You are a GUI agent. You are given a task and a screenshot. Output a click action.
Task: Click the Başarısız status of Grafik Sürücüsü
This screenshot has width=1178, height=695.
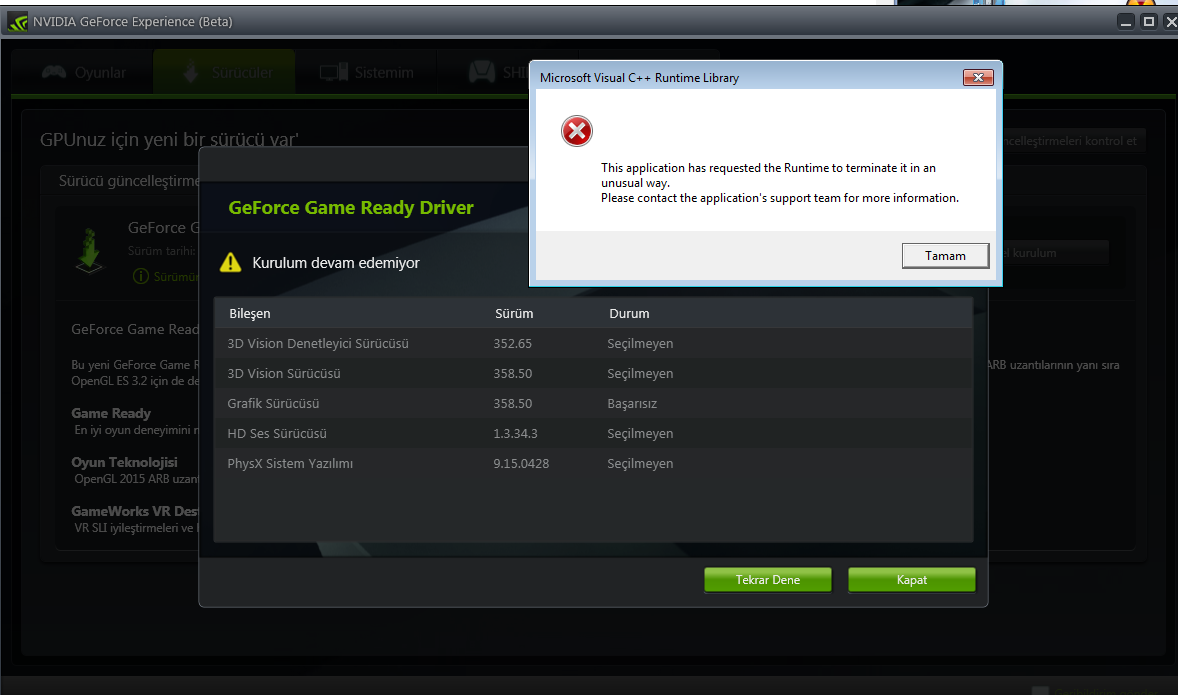(x=632, y=403)
